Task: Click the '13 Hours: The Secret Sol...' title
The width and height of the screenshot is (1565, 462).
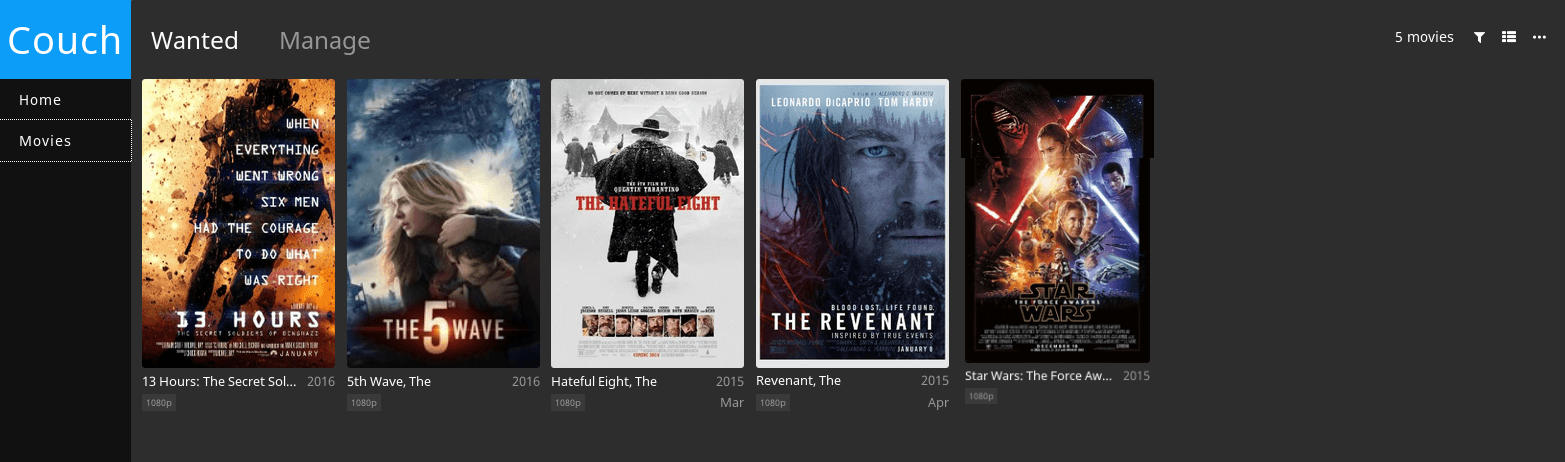Action: click(221, 381)
